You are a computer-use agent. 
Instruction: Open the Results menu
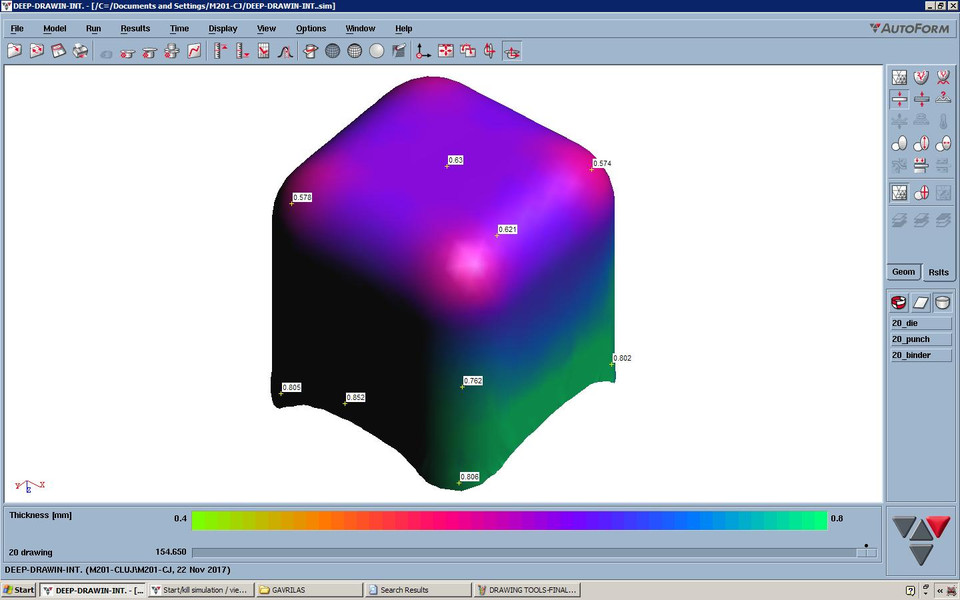click(135, 28)
